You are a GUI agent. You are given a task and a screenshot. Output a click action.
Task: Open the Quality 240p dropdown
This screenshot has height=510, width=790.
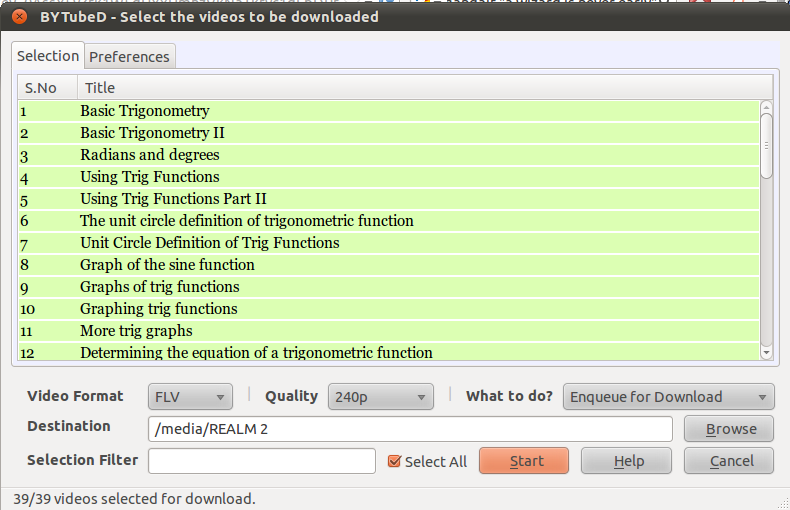(381, 397)
